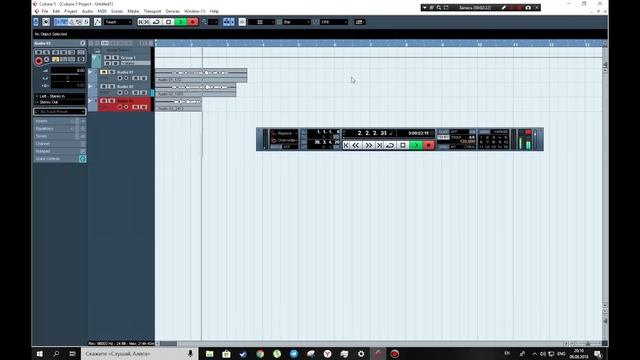Expand the Audio 01 track automation arrow
The height and width of the screenshot is (360, 640).
(x=90, y=72)
